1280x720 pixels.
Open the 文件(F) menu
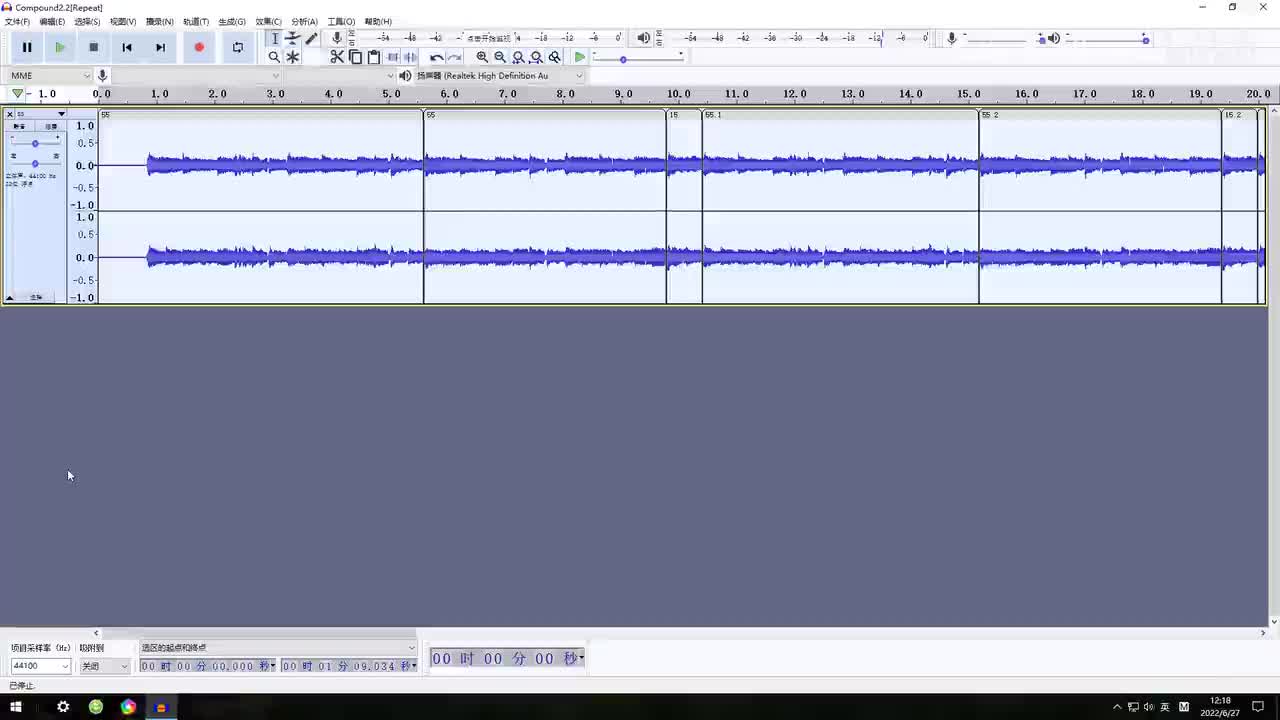pyautogui.click(x=17, y=21)
